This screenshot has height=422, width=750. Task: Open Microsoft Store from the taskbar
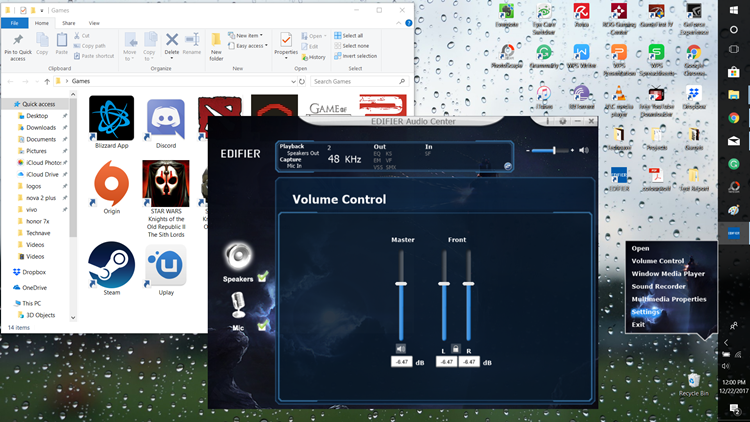tap(734, 72)
